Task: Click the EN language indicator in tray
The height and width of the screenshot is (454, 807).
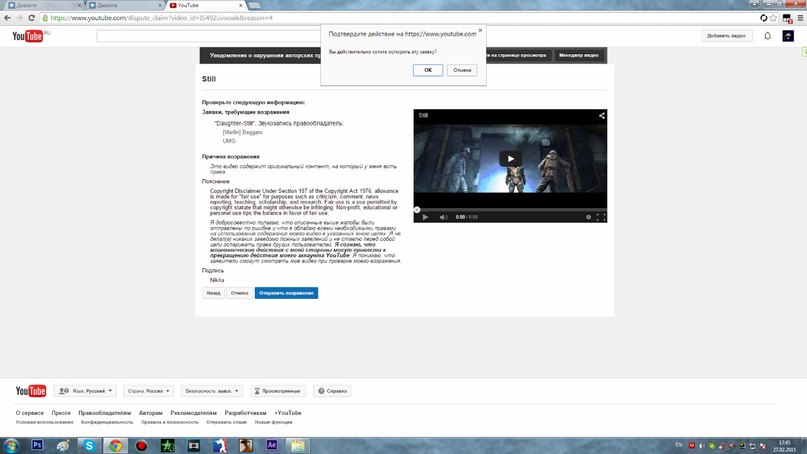Action: (678, 445)
